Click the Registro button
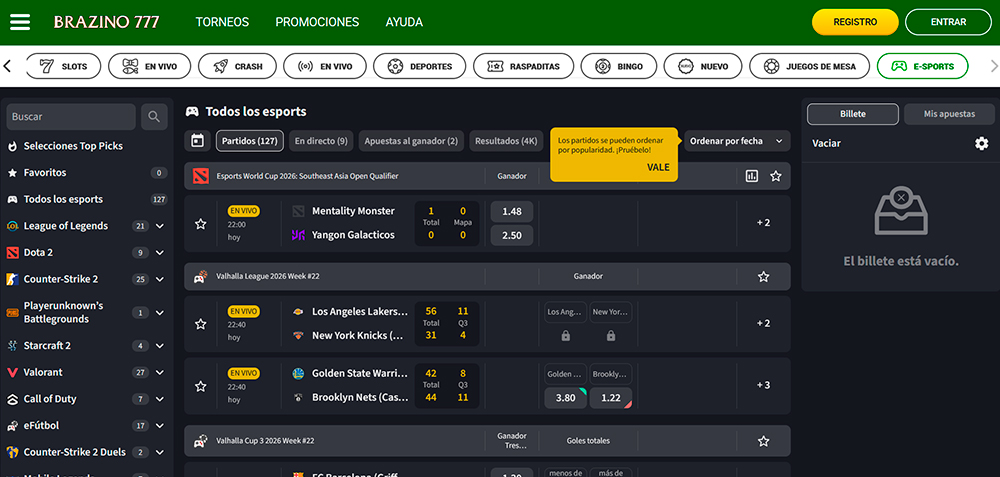 tap(855, 22)
